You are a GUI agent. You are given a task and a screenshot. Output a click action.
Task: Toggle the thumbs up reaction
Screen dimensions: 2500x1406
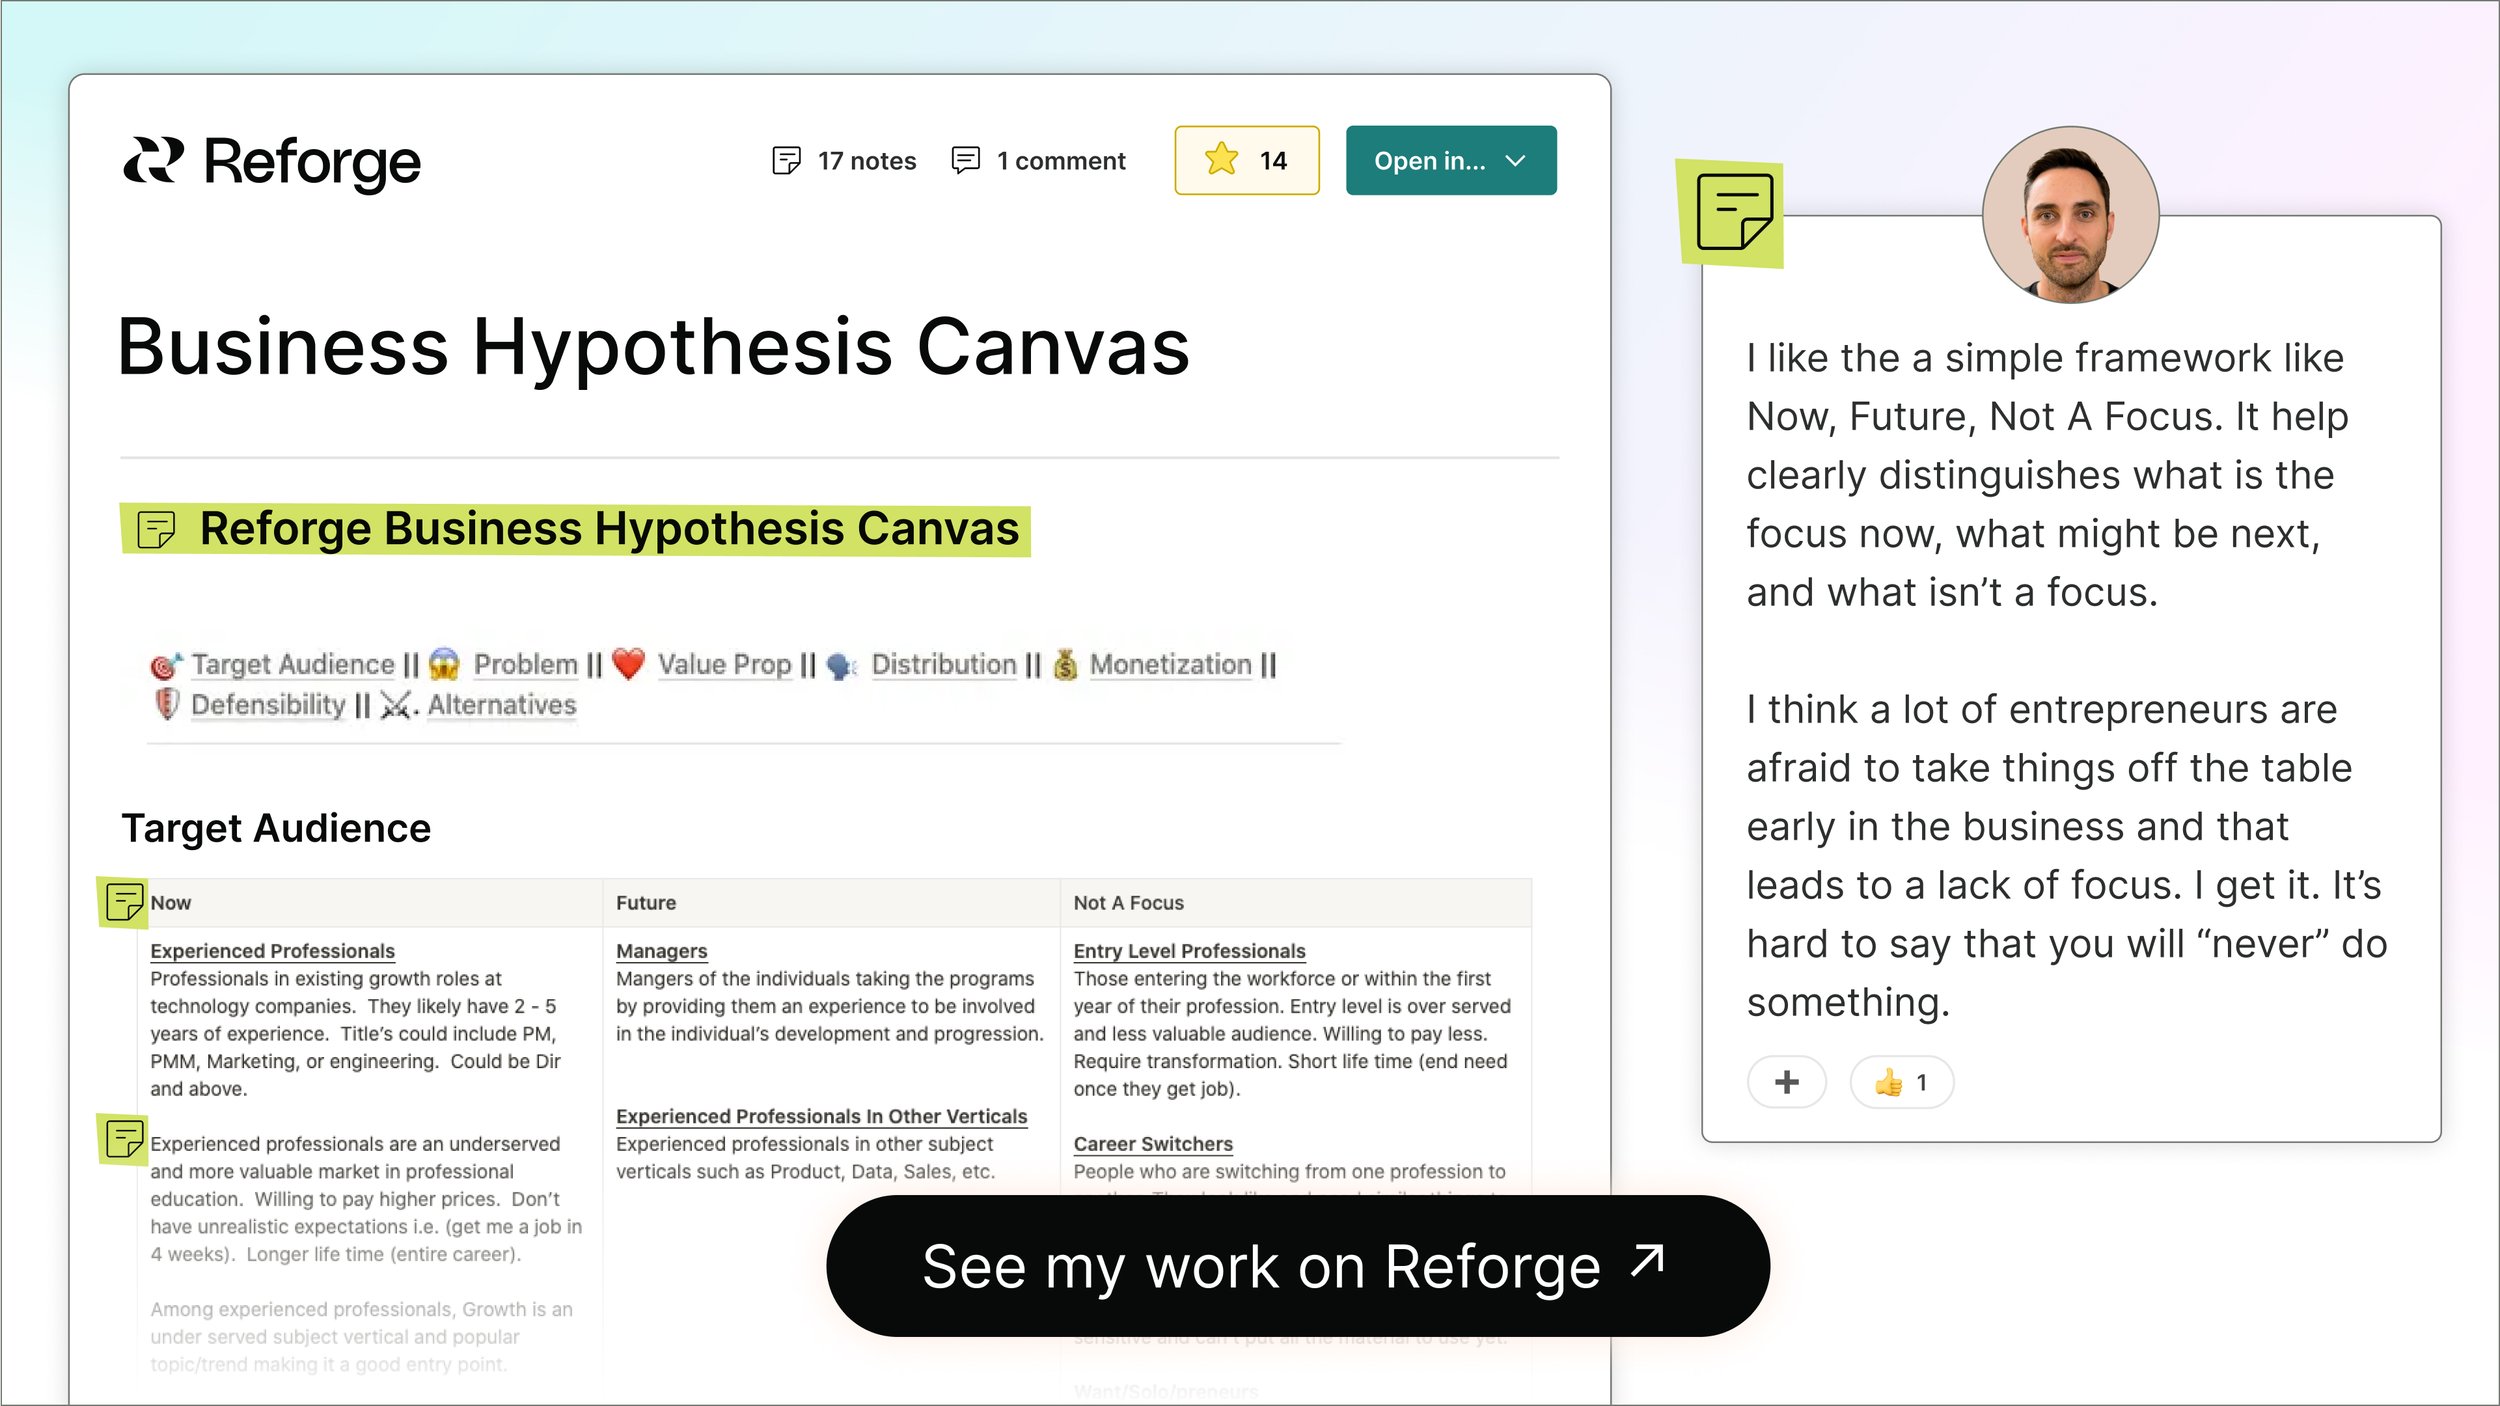(x=1901, y=1082)
